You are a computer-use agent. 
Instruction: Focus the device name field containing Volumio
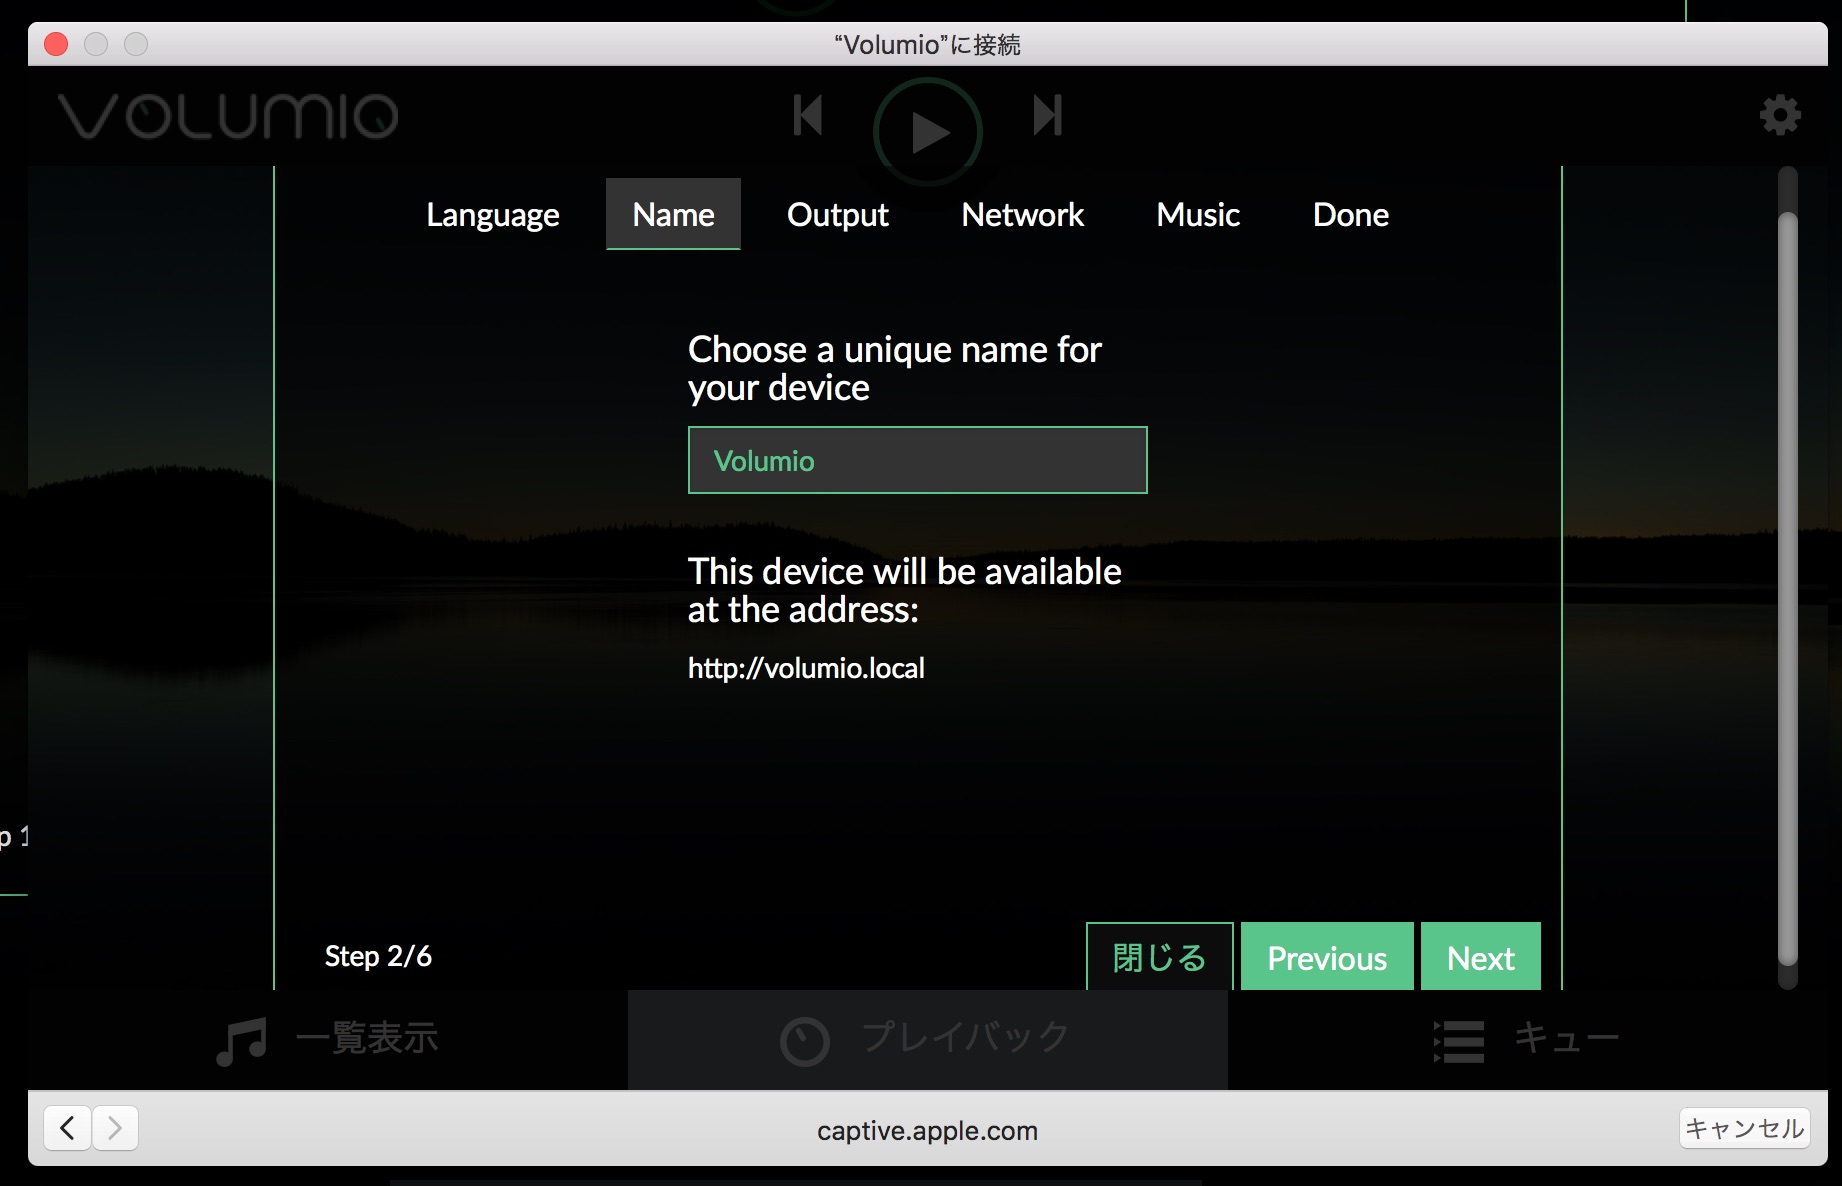pyautogui.click(x=917, y=461)
